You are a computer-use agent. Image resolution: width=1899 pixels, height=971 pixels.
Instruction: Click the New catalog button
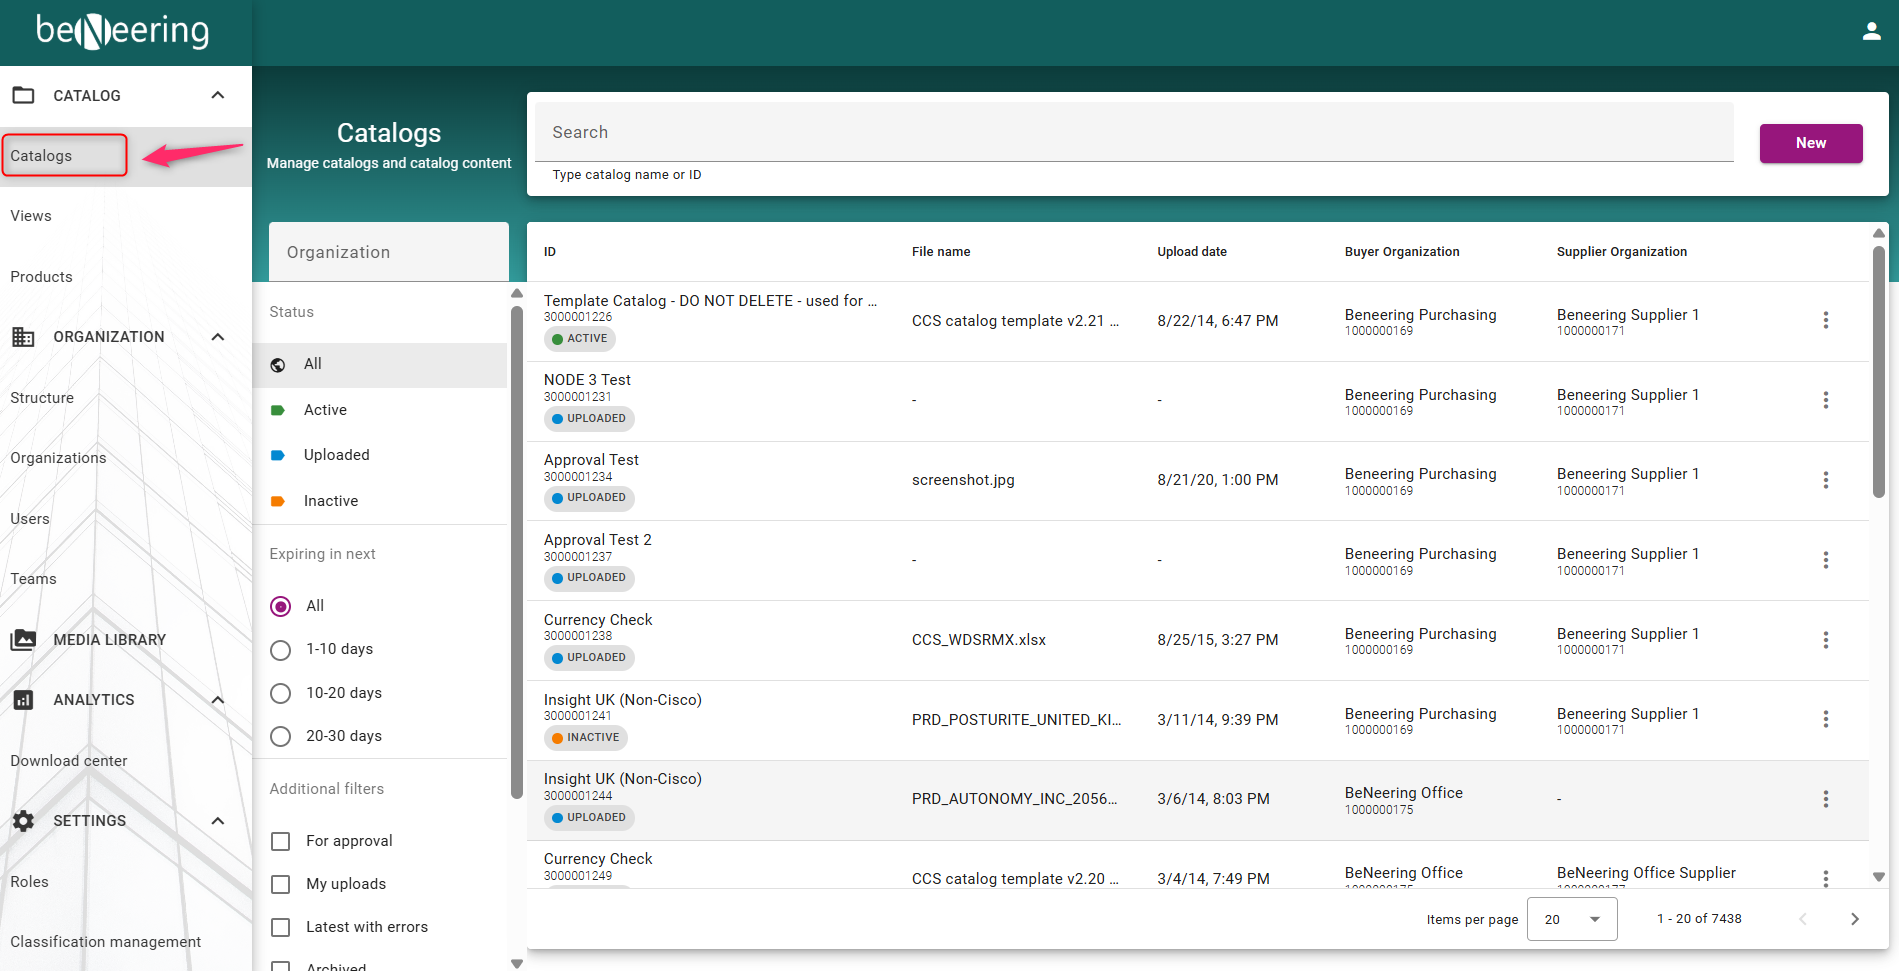[x=1810, y=143]
